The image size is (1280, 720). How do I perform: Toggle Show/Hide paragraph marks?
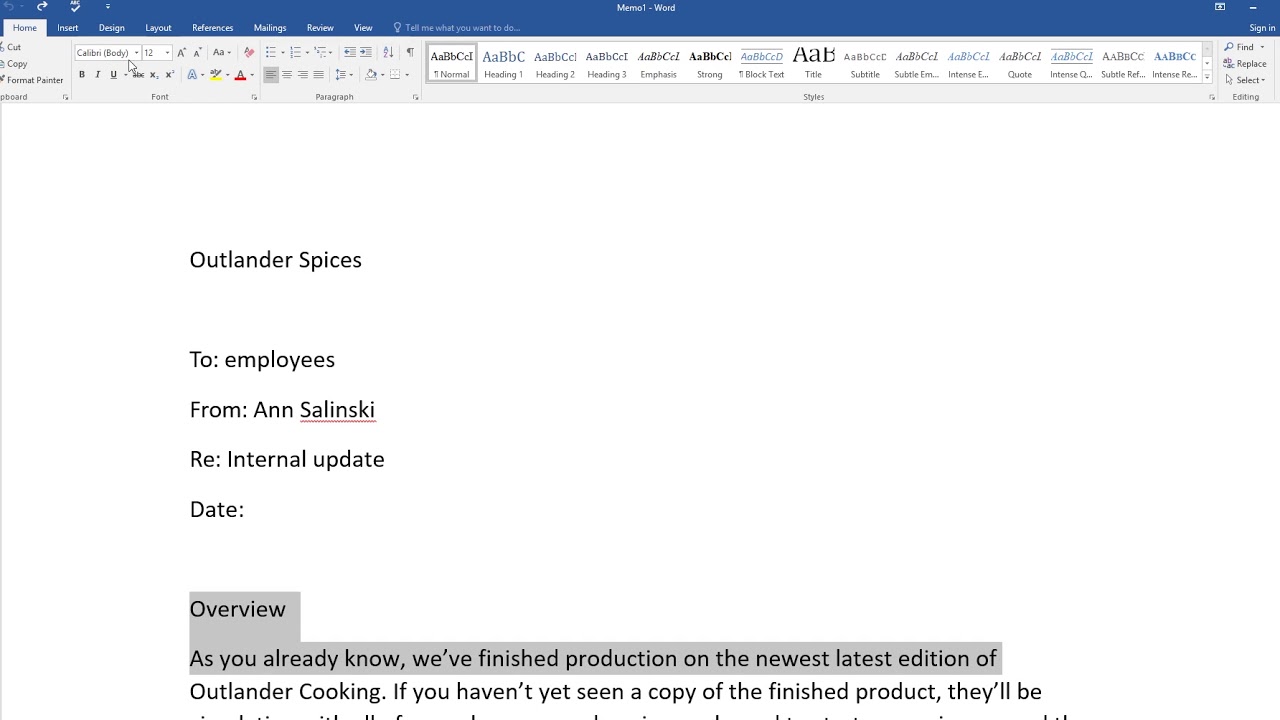(x=410, y=52)
